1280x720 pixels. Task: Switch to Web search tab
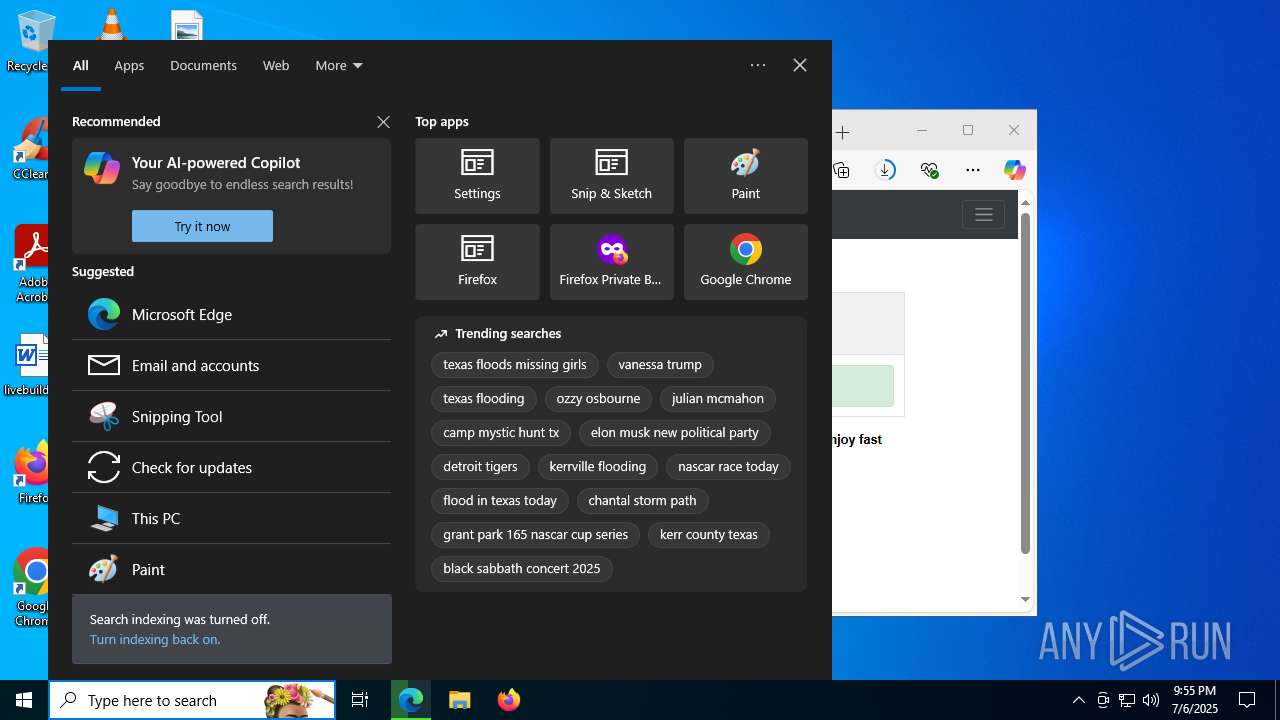click(276, 65)
